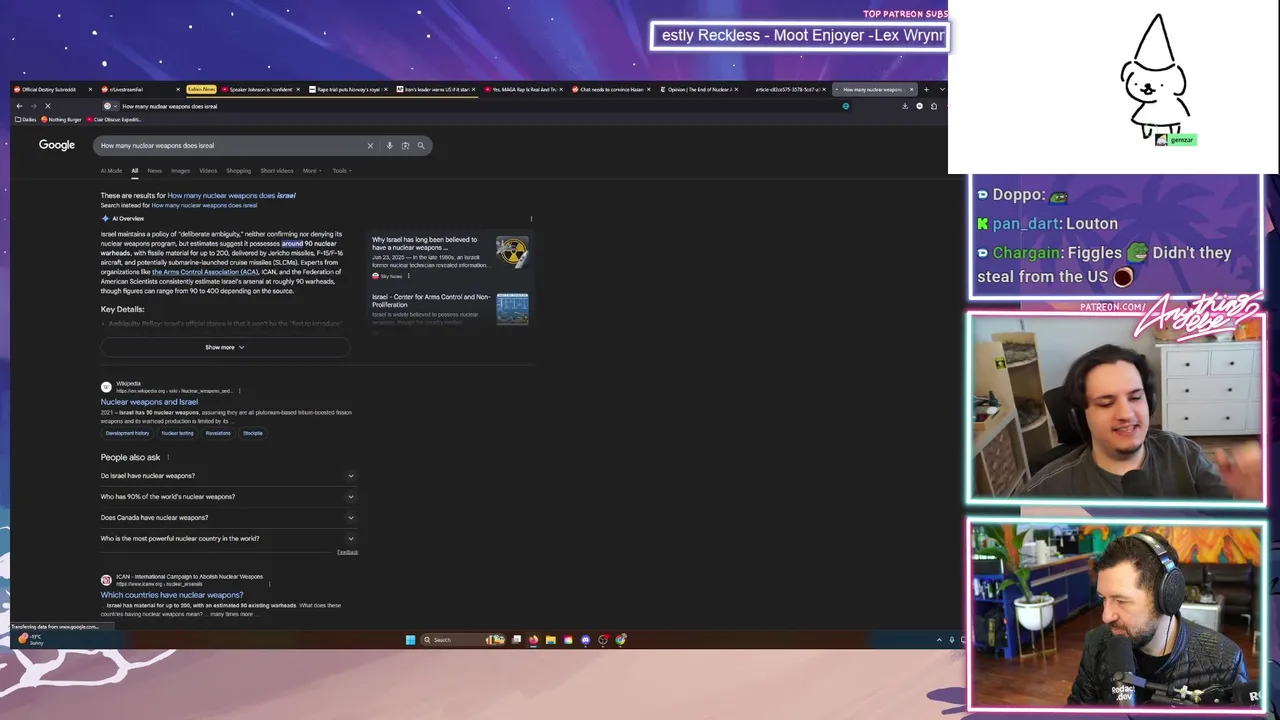1280x720 pixels.
Task: Click the Stockpile chip
Action: pos(253,433)
